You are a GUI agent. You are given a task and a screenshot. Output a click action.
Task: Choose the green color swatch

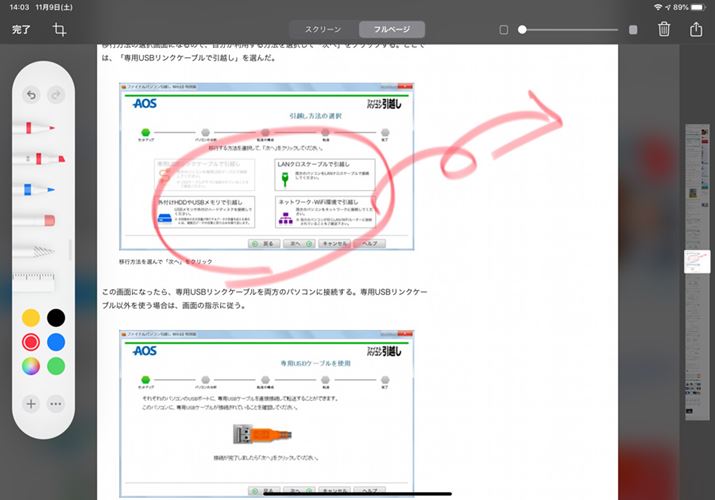click(x=56, y=366)
